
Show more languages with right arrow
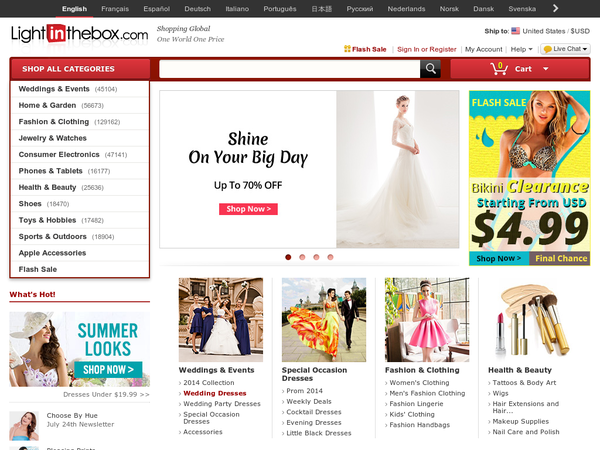[x=555, y=8]
